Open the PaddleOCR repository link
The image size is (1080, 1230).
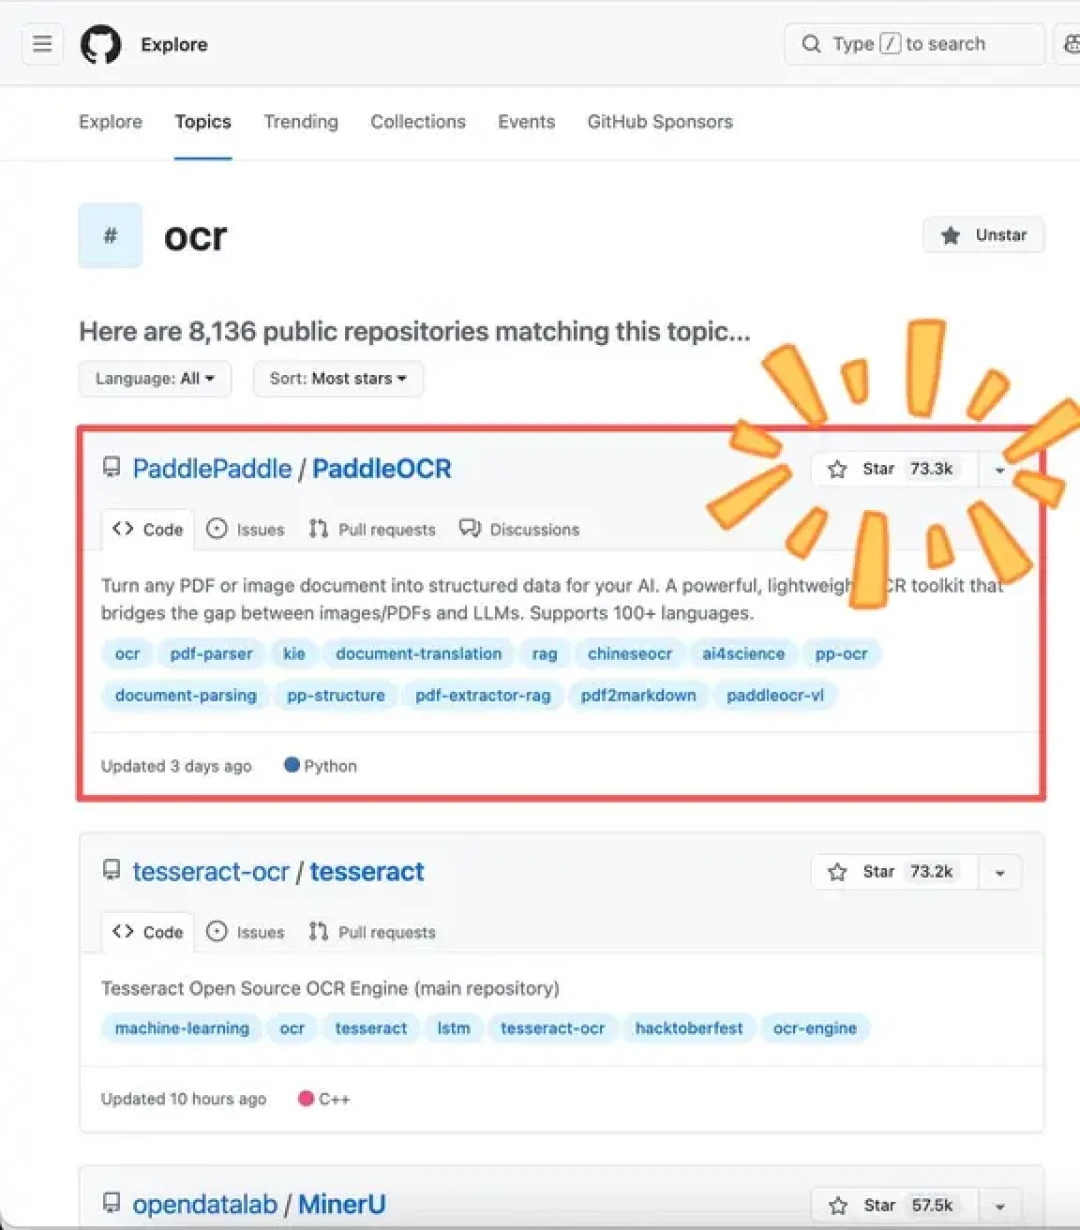(x=382, y=469)
